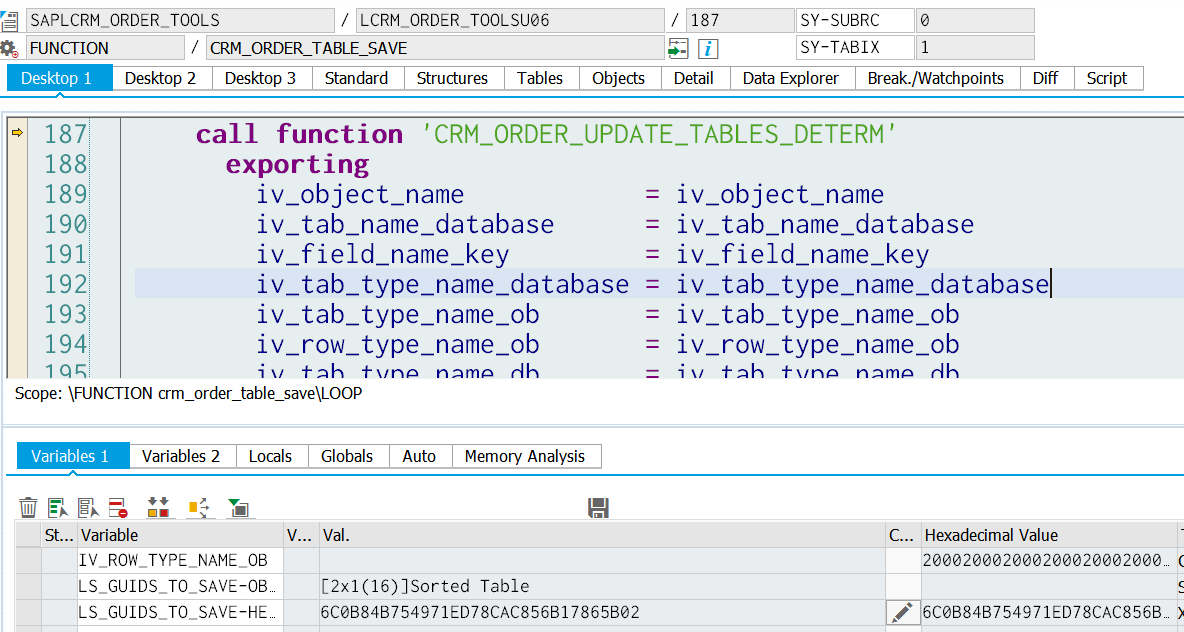
Task: Open the Detail tab
Action: click(694, 79)
